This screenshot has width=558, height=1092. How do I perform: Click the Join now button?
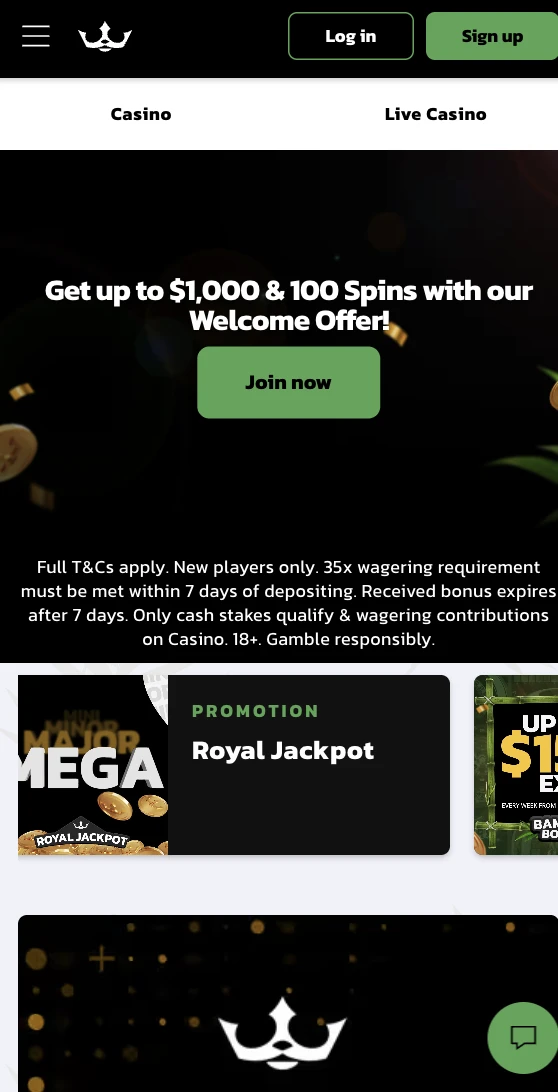coord(288,382)
